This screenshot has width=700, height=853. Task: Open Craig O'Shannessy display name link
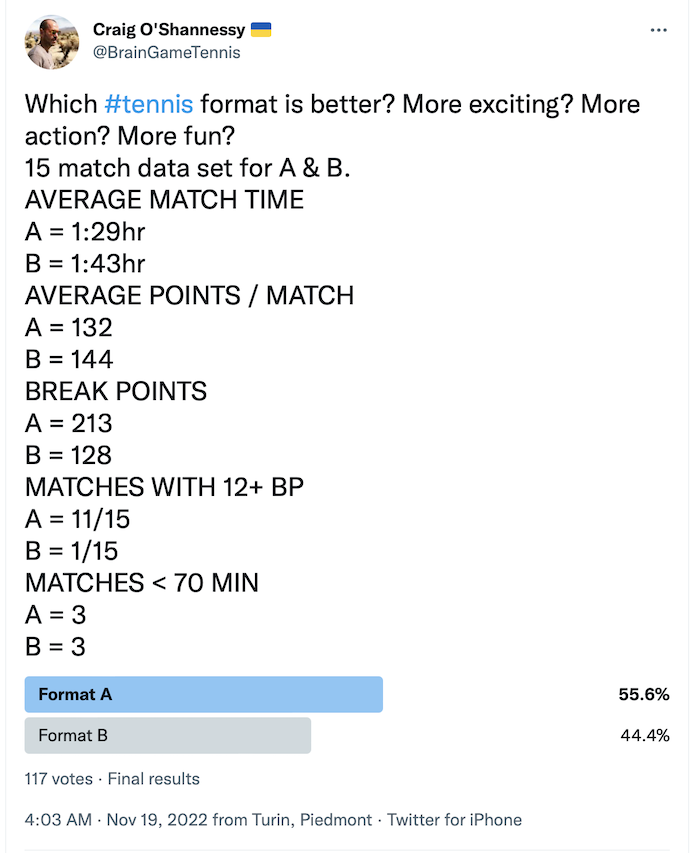[x=168, y=31]
